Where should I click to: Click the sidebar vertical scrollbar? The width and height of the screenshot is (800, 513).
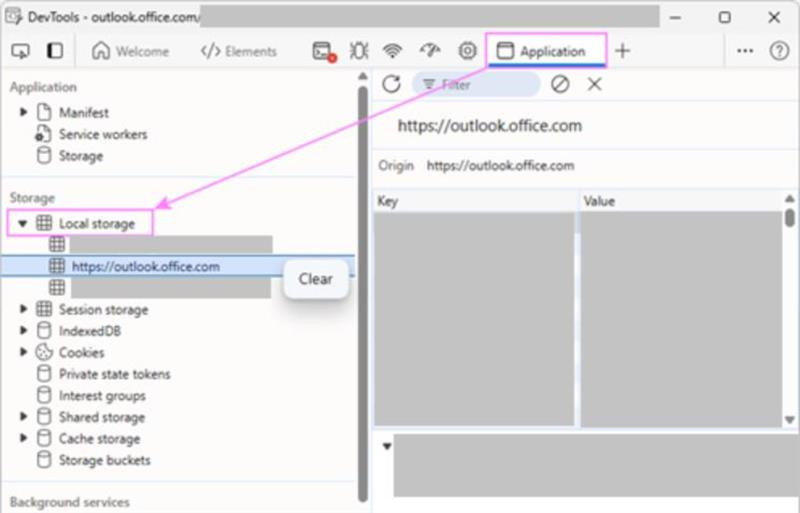click(x=363, y=294)
